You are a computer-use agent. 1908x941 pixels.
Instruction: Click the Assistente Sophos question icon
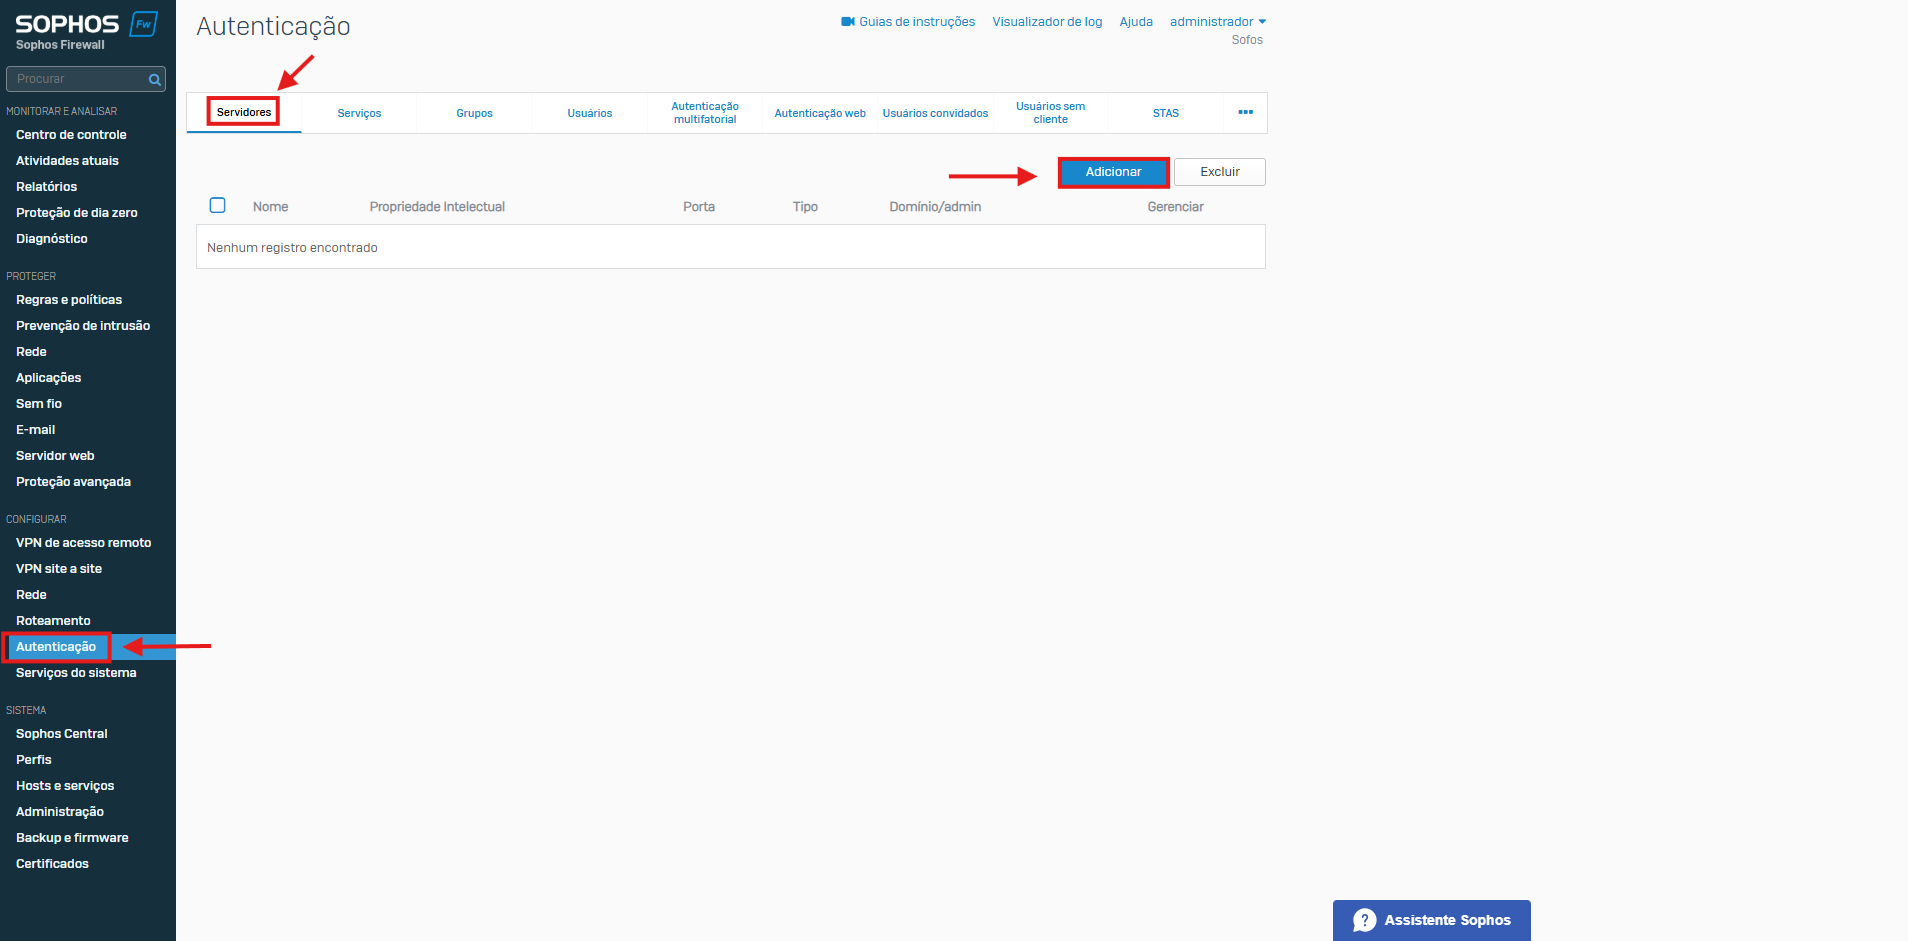1365,920
